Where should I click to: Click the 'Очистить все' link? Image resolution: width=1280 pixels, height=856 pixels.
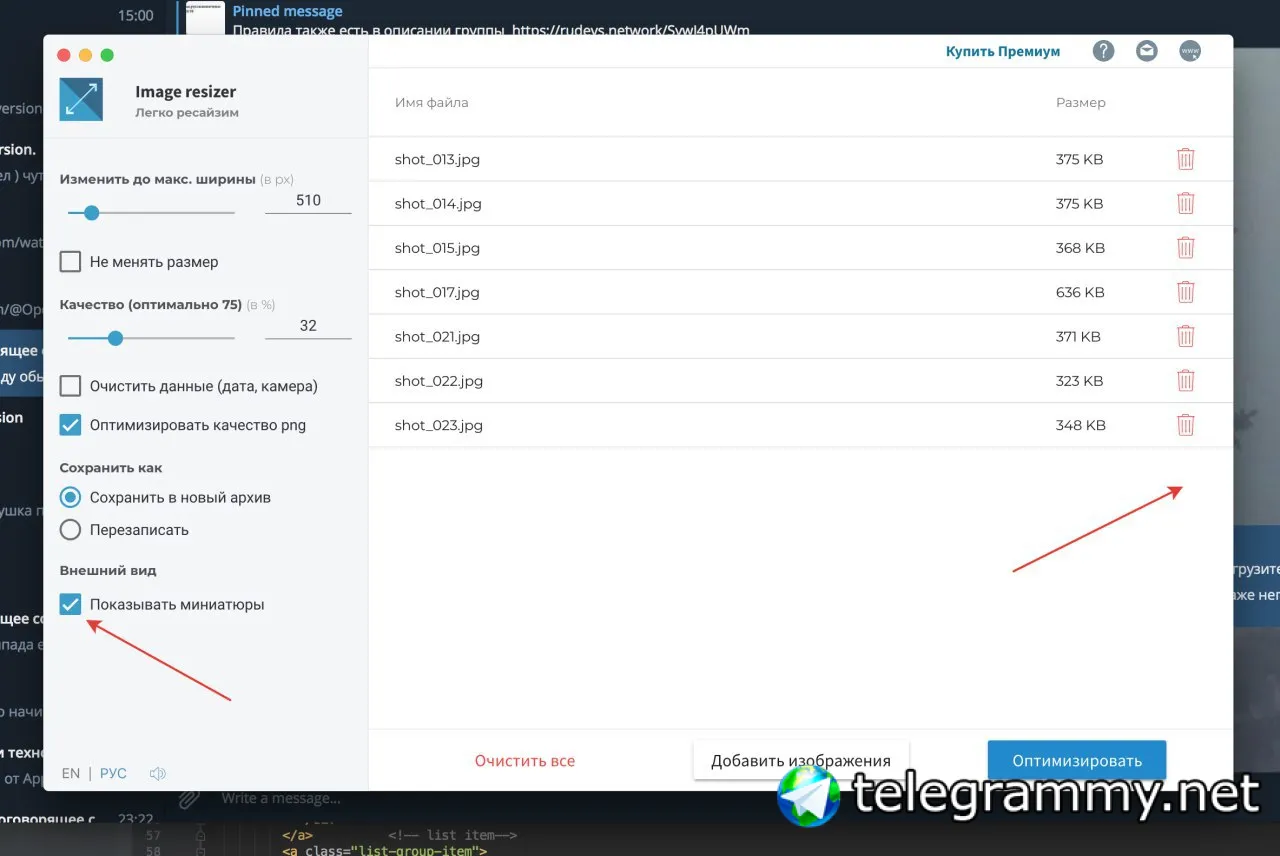pos(525,761)
